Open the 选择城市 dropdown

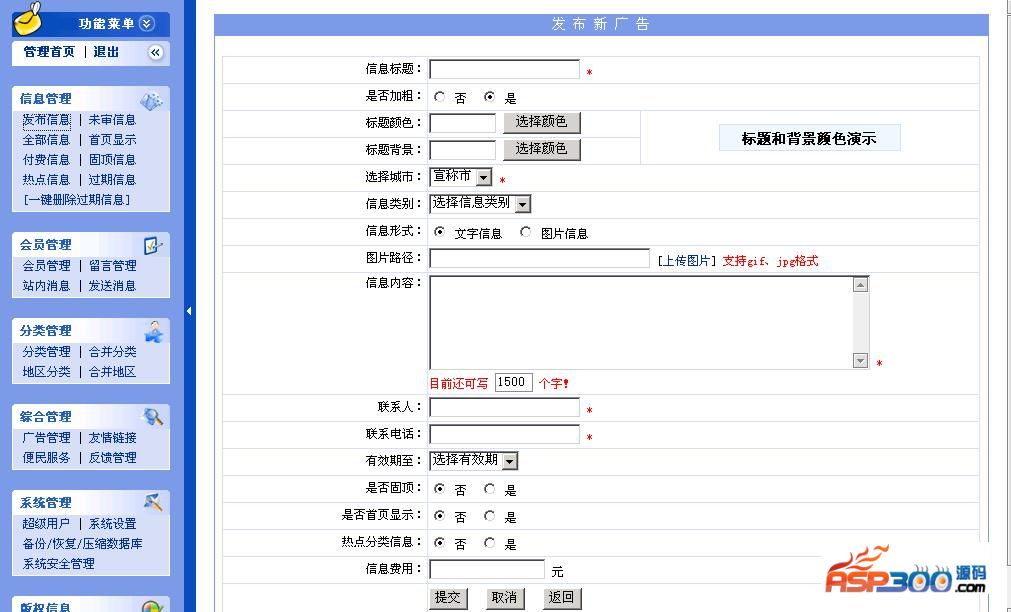(x=461, y=176)
